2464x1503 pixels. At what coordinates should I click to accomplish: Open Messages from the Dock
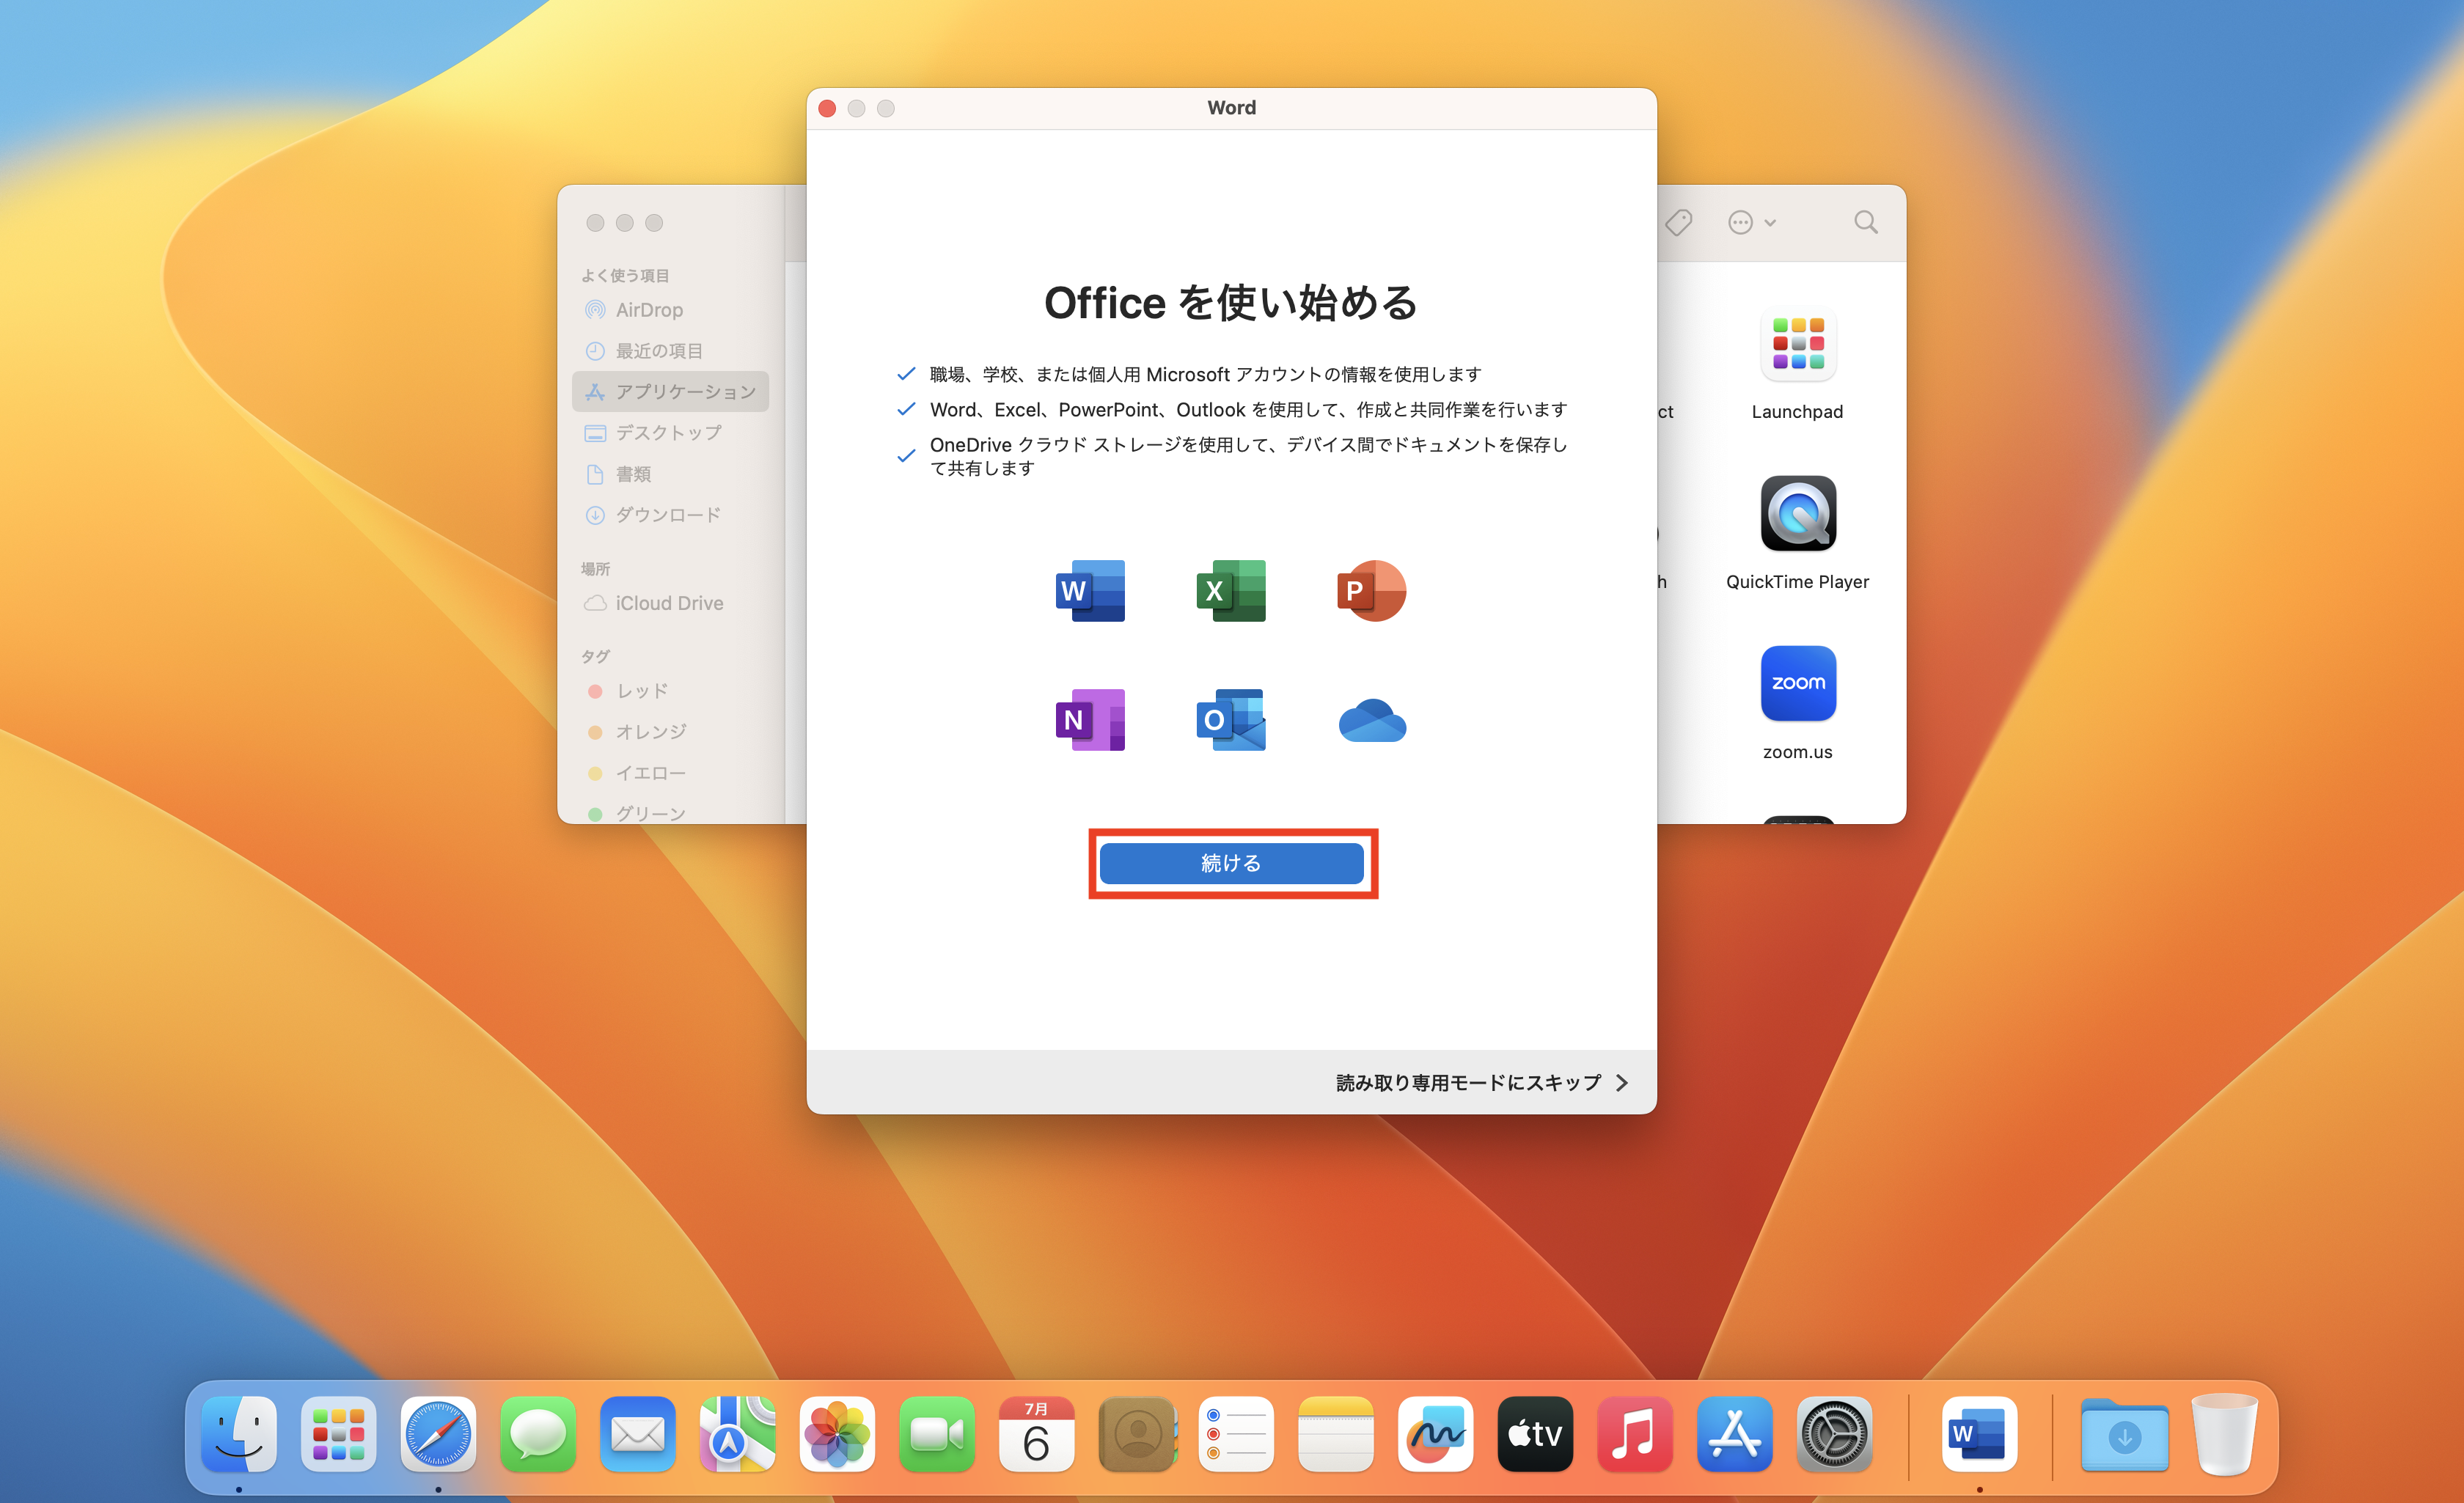[x=538, y=1435]
